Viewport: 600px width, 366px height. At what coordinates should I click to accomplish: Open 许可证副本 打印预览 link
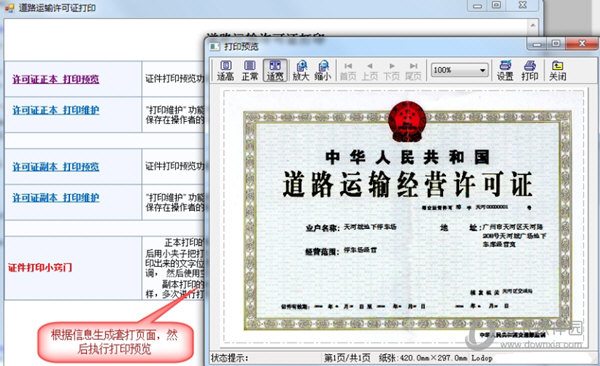56,167
